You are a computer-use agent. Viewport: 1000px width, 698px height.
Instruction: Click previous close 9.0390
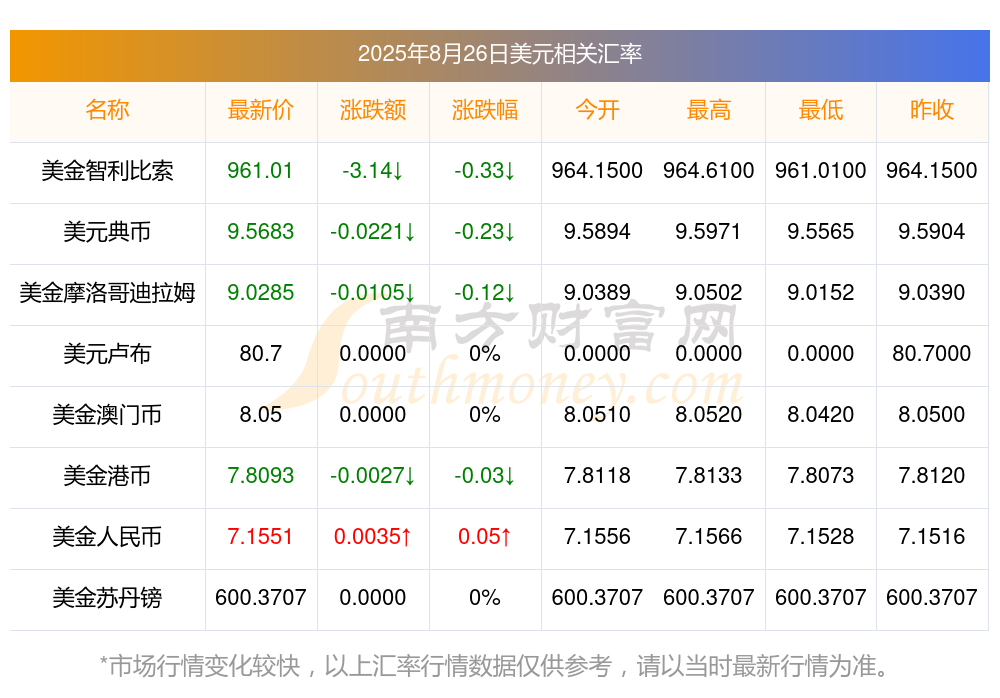point(932,293)
